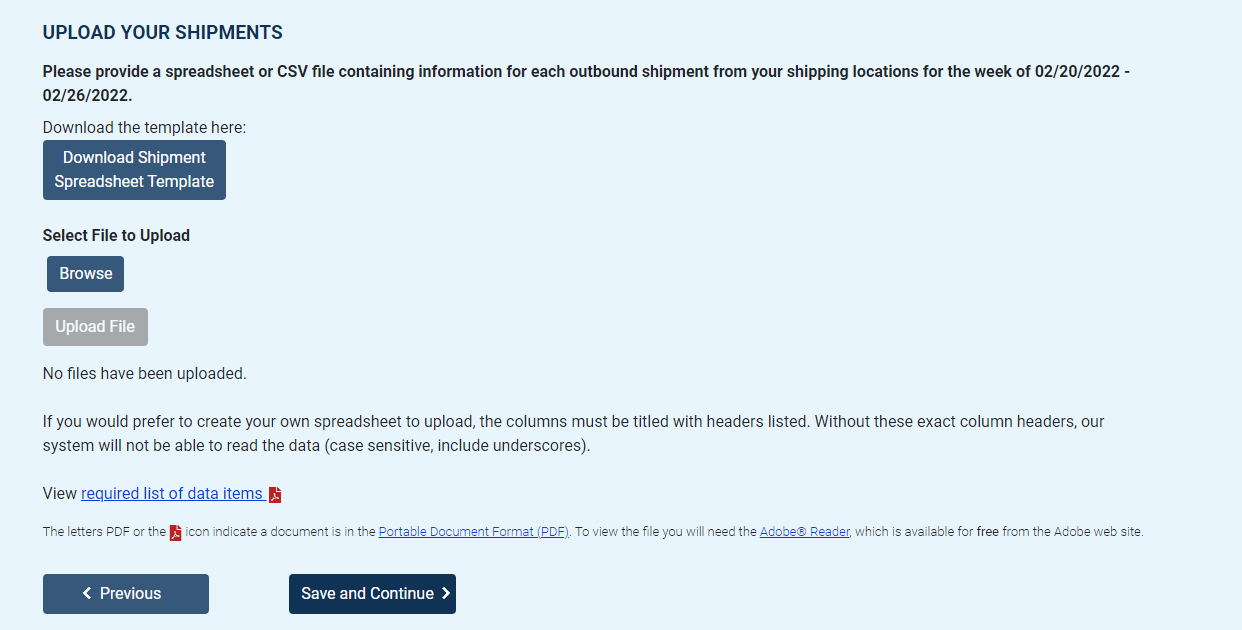The height and width of the screenshot is (630, 1242).
Task: Go back with the Previous button
Action: pos(126,594)
